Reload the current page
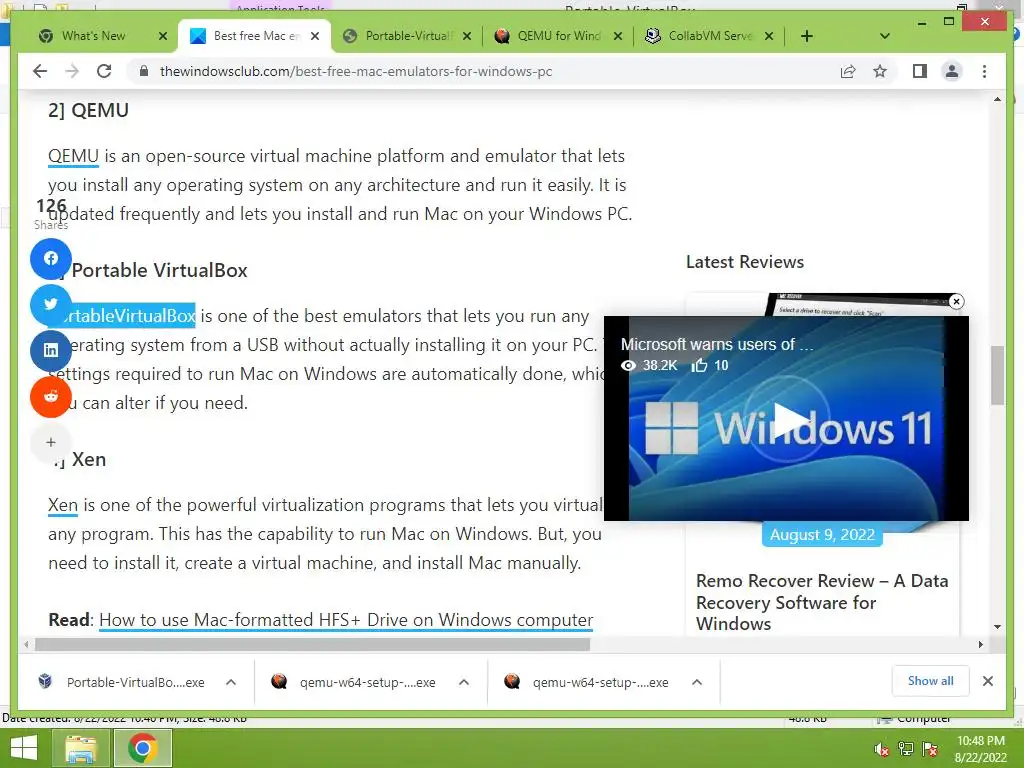Screen dimensions: 1024x768 (x=104, y=71)
